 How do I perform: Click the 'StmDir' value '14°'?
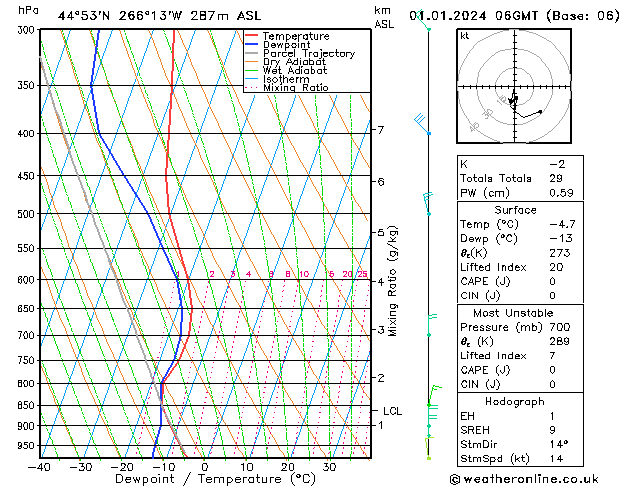[559, 444]
